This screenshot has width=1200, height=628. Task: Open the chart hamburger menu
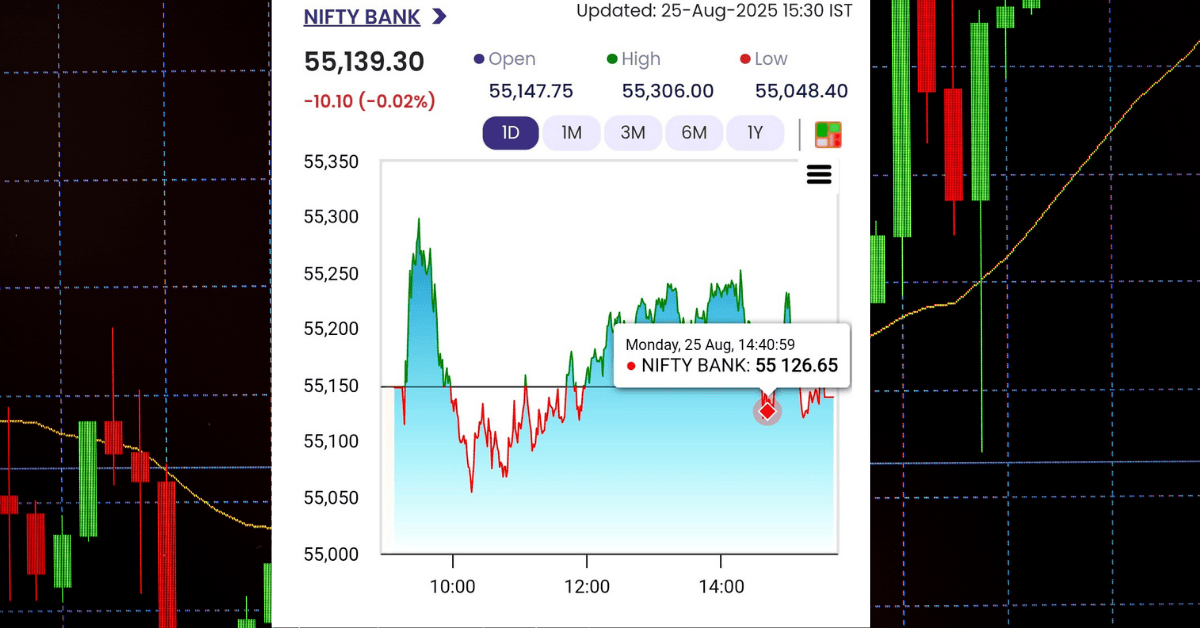point(818,175)
